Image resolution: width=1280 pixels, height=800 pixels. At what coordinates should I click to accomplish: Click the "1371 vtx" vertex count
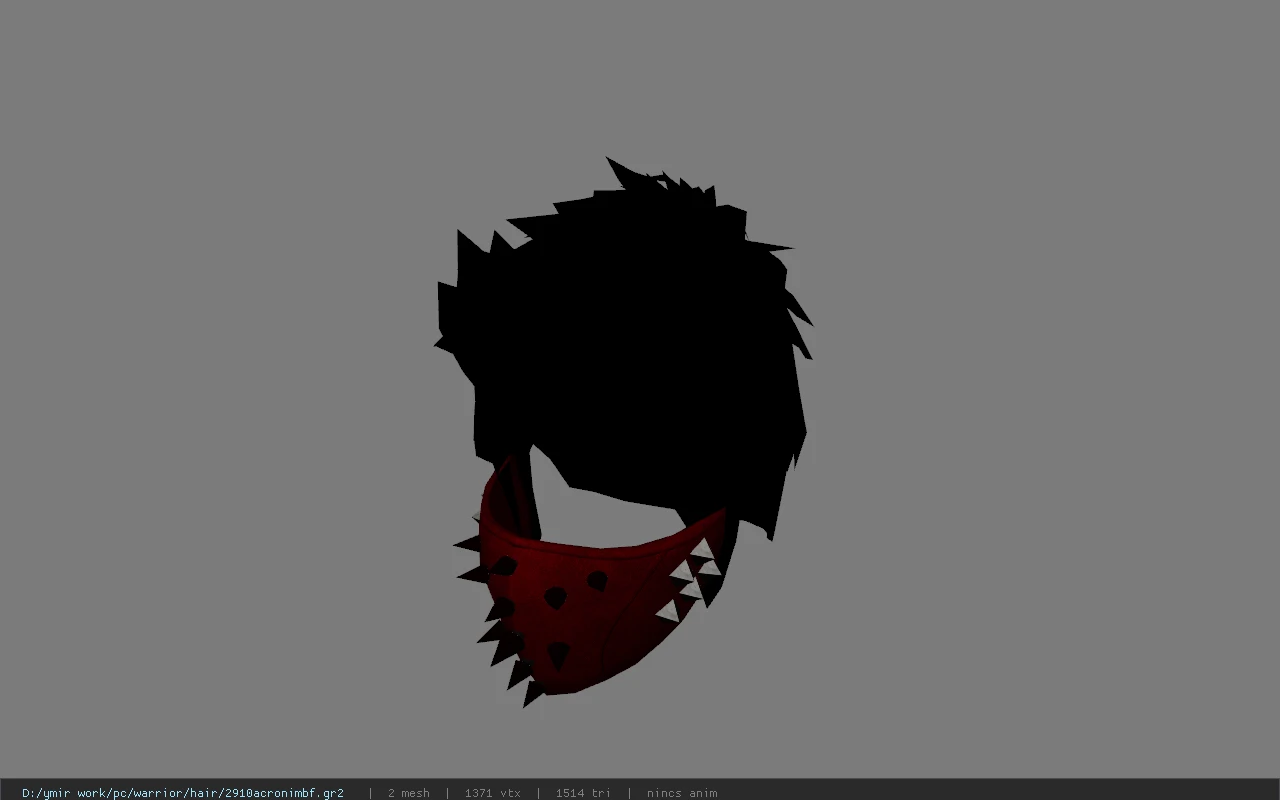tap(492, 793)
